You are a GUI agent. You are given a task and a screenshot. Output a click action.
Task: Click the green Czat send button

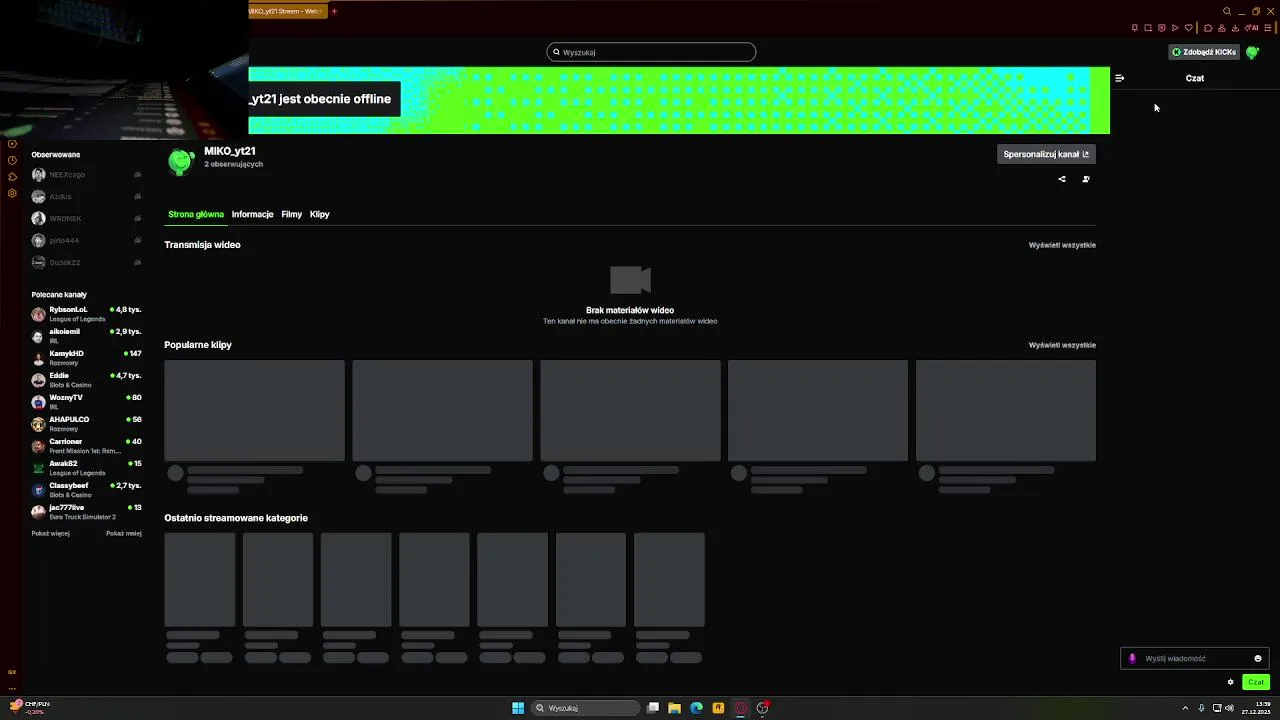(x=1256, y=682)
